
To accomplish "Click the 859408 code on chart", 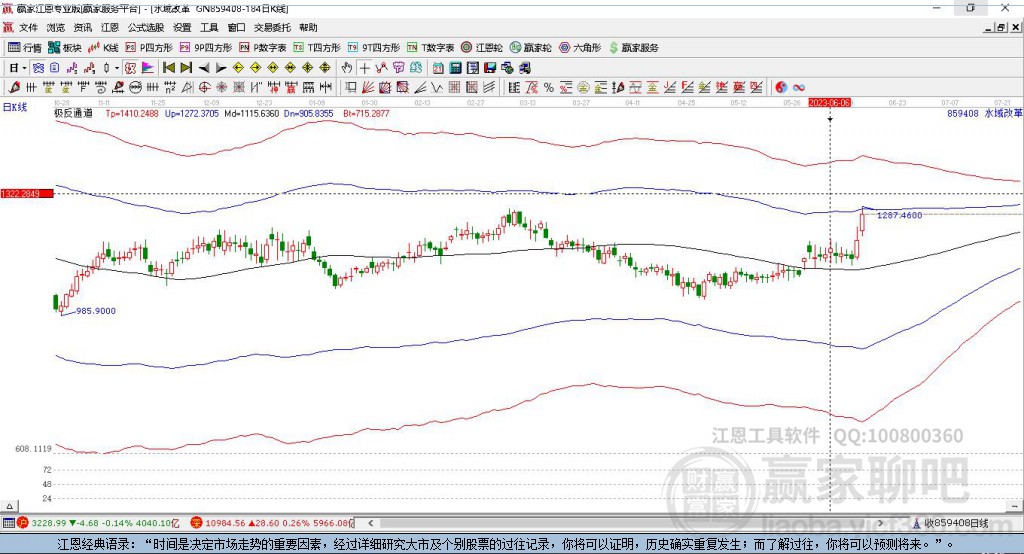I will coord(963,113).
